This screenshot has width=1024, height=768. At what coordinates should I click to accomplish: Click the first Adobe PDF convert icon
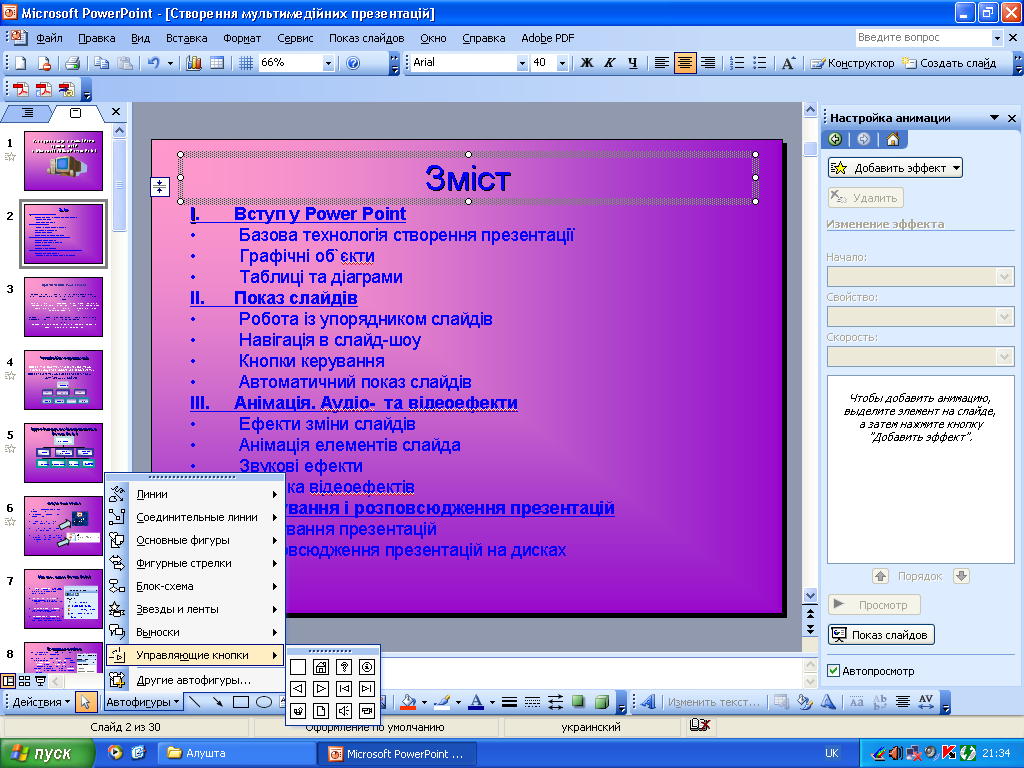[x=22, y=89]
